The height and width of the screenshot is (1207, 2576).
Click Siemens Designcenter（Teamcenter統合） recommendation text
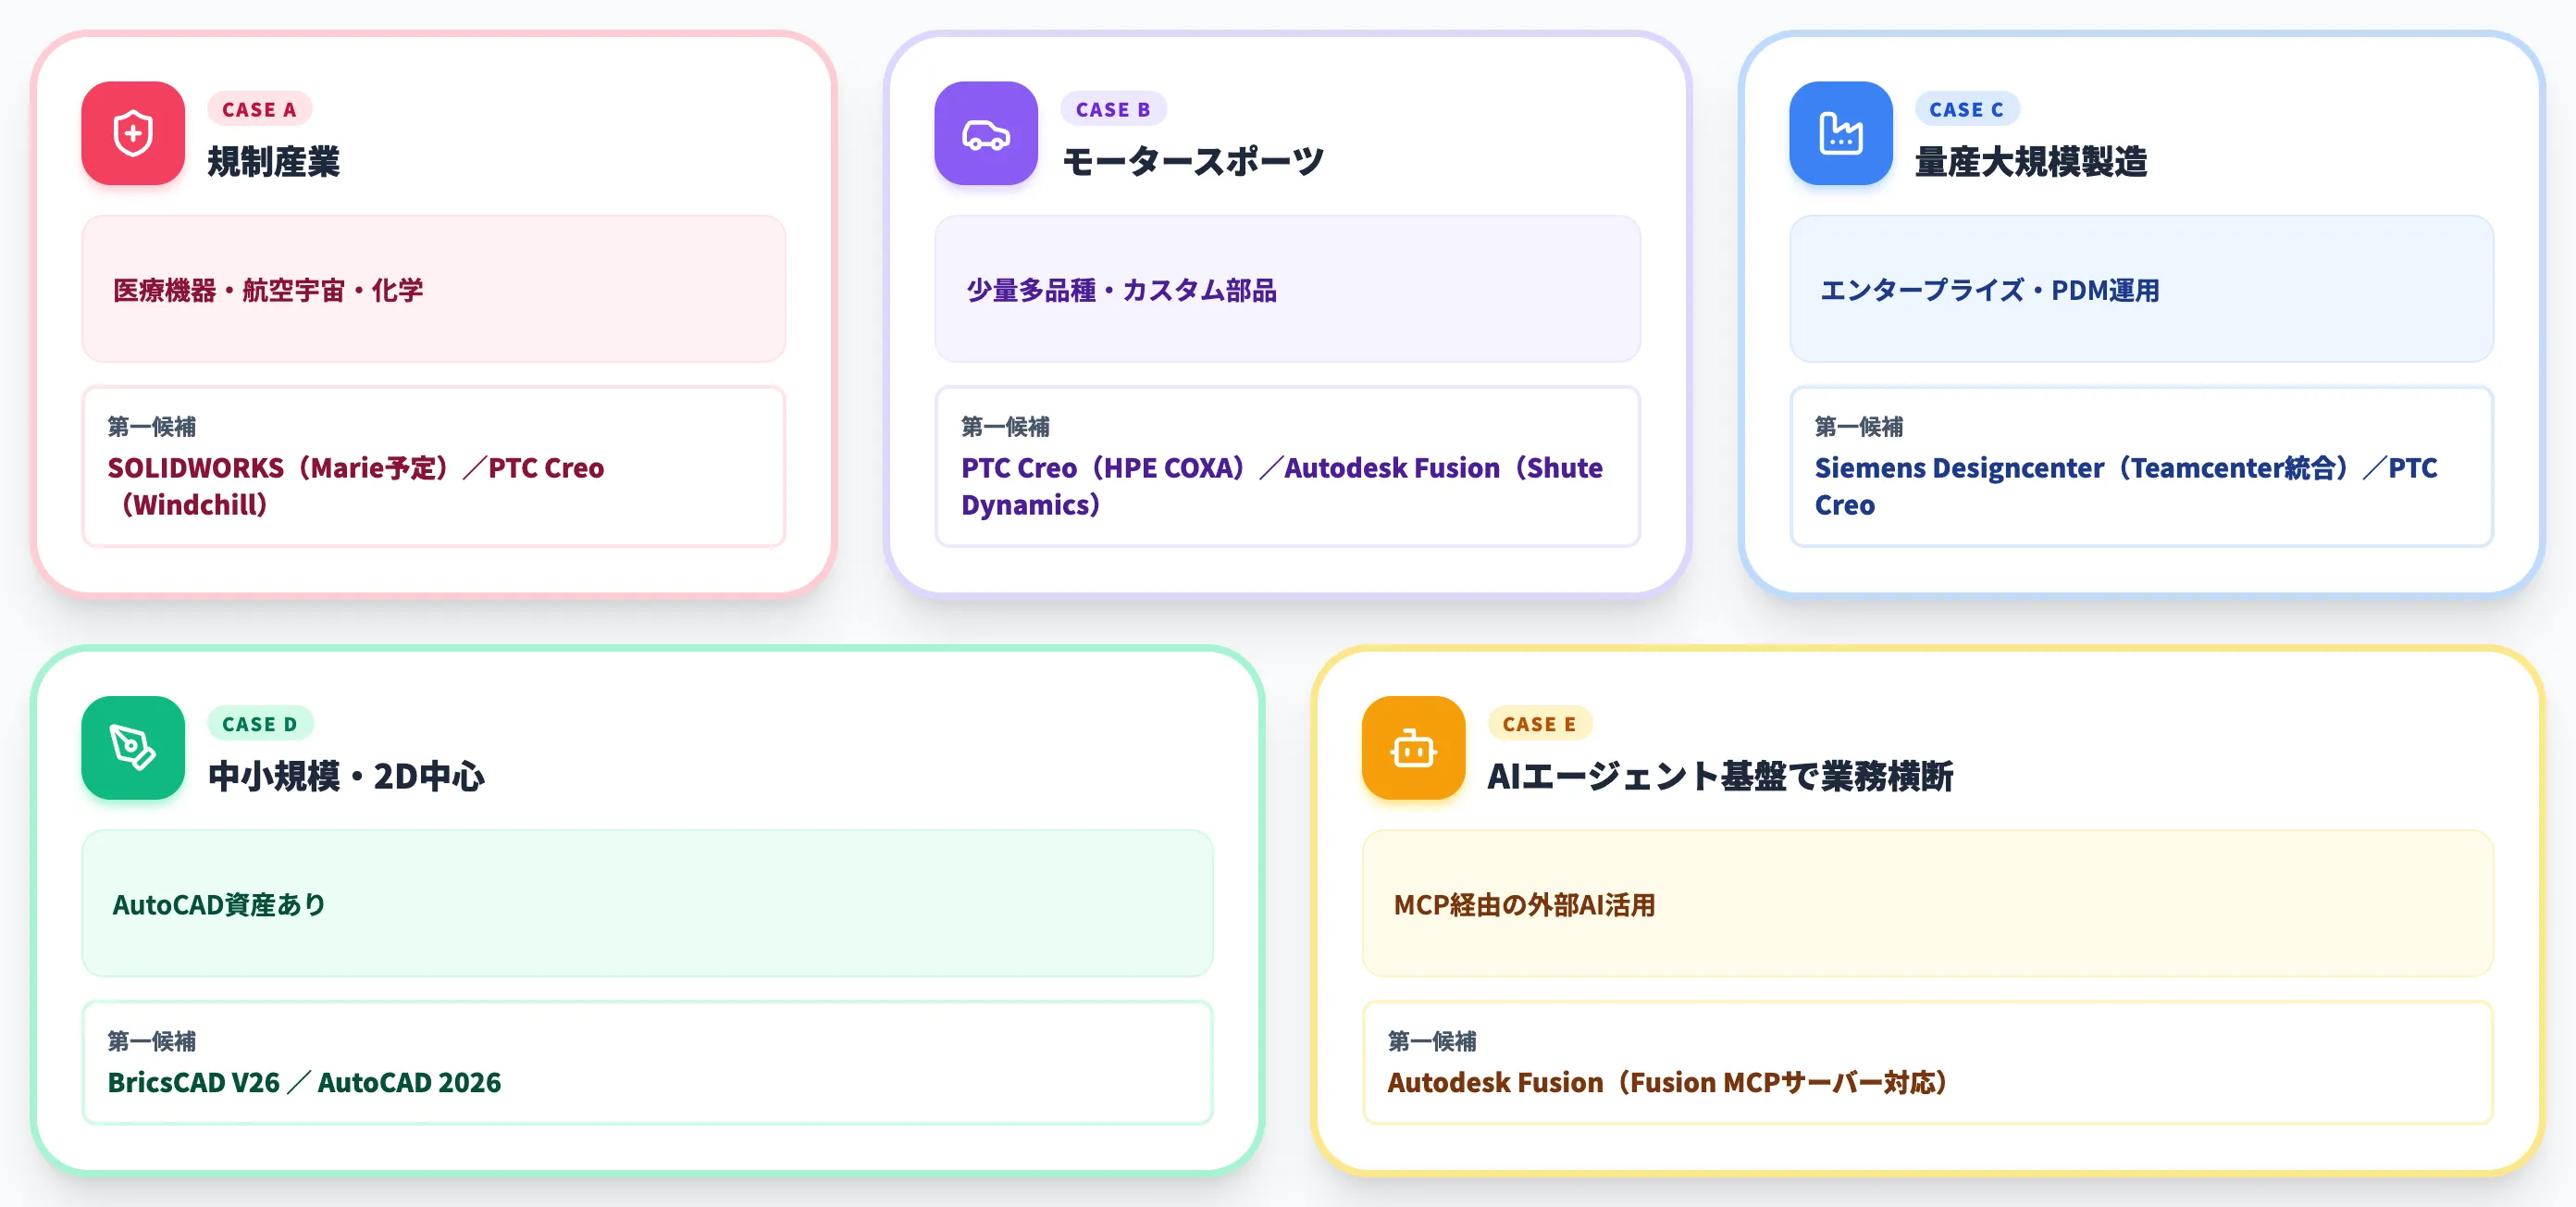click(2126, 486)
